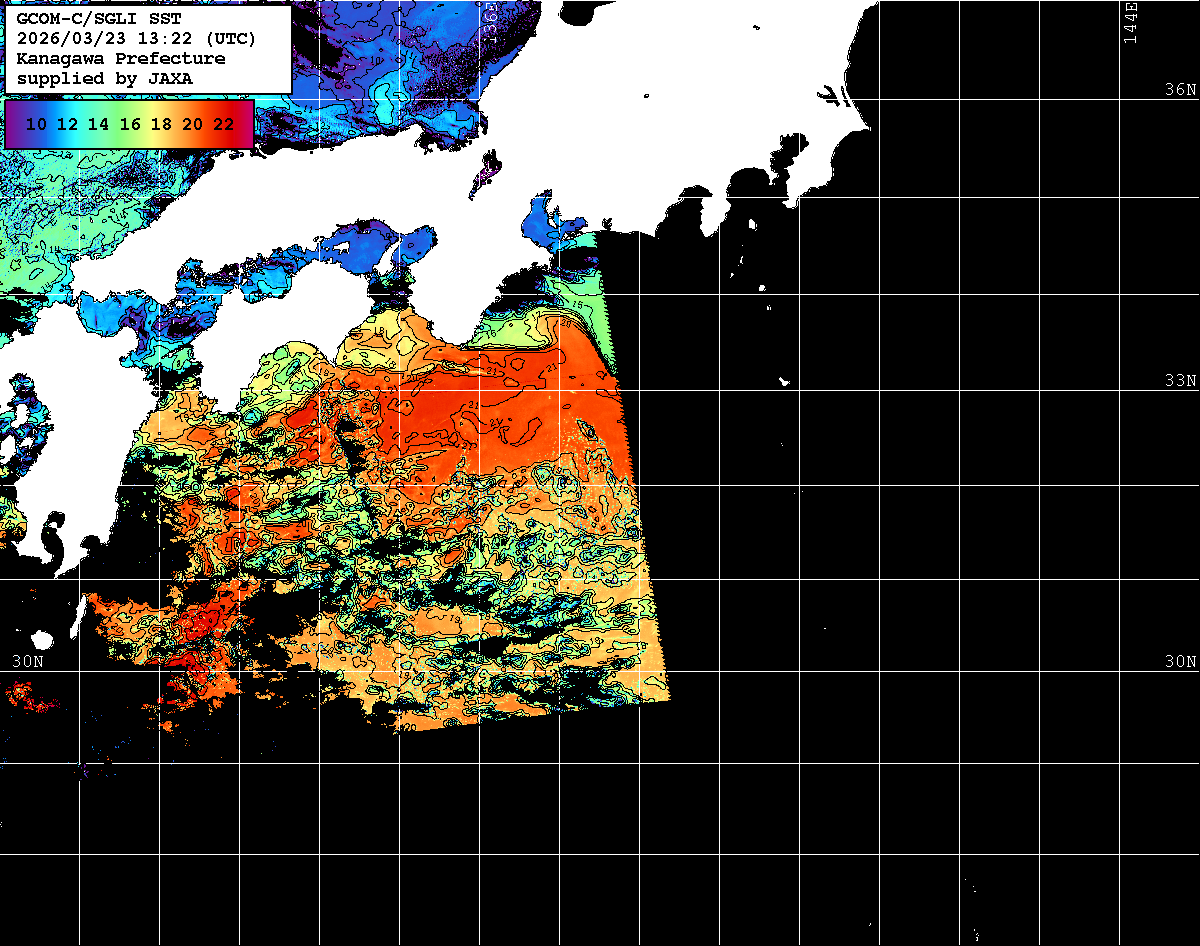The width and height of the screenshot is (1200, 946).
Task: Click the 16 value on the color scale
Action: (130, 124)
